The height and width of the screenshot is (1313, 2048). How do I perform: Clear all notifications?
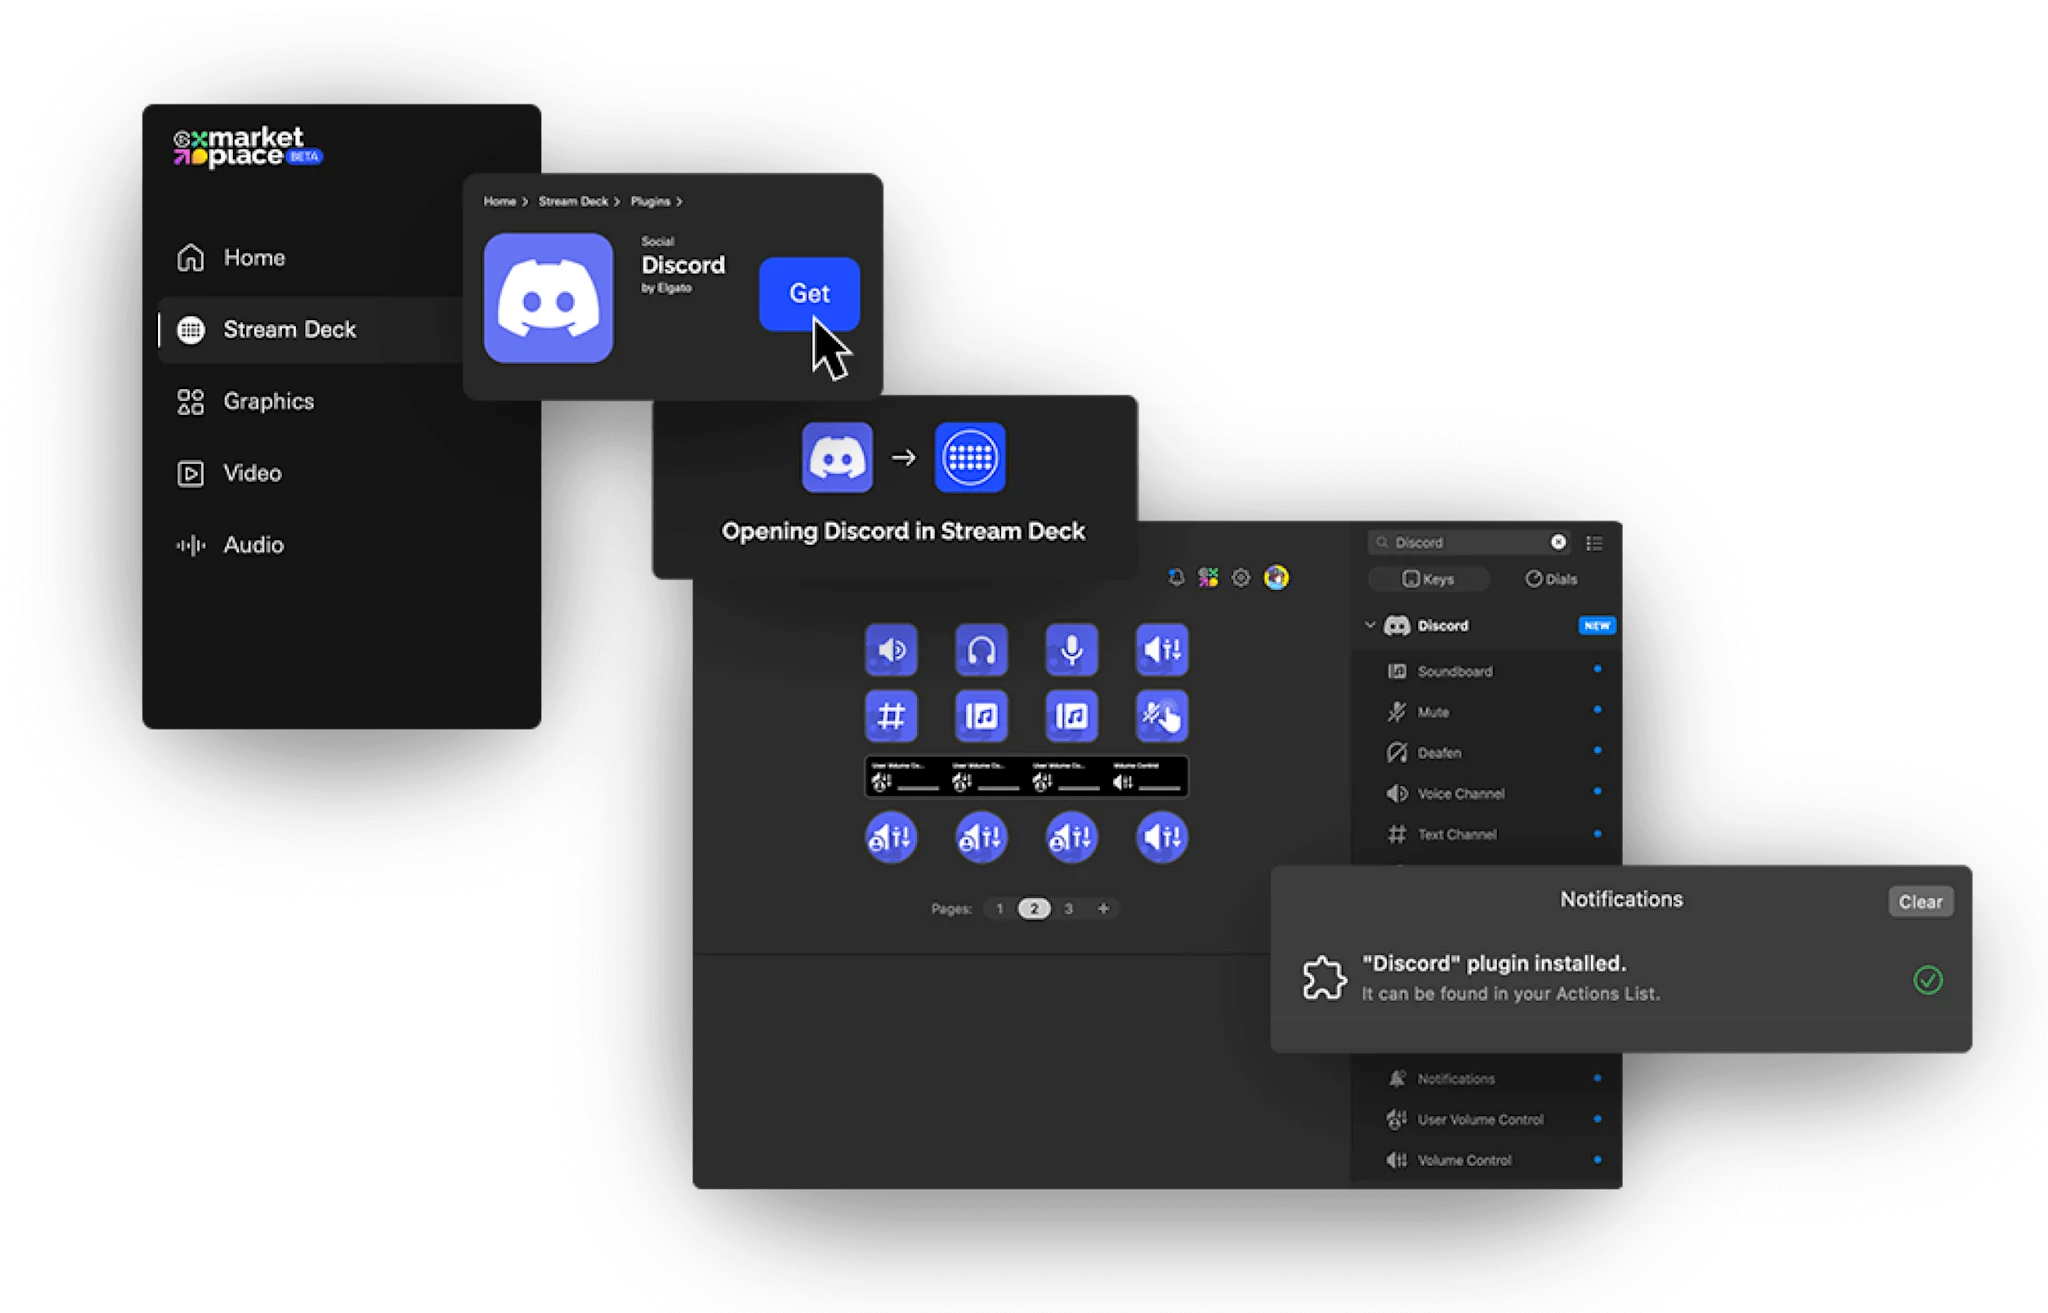coord(1919,901)
